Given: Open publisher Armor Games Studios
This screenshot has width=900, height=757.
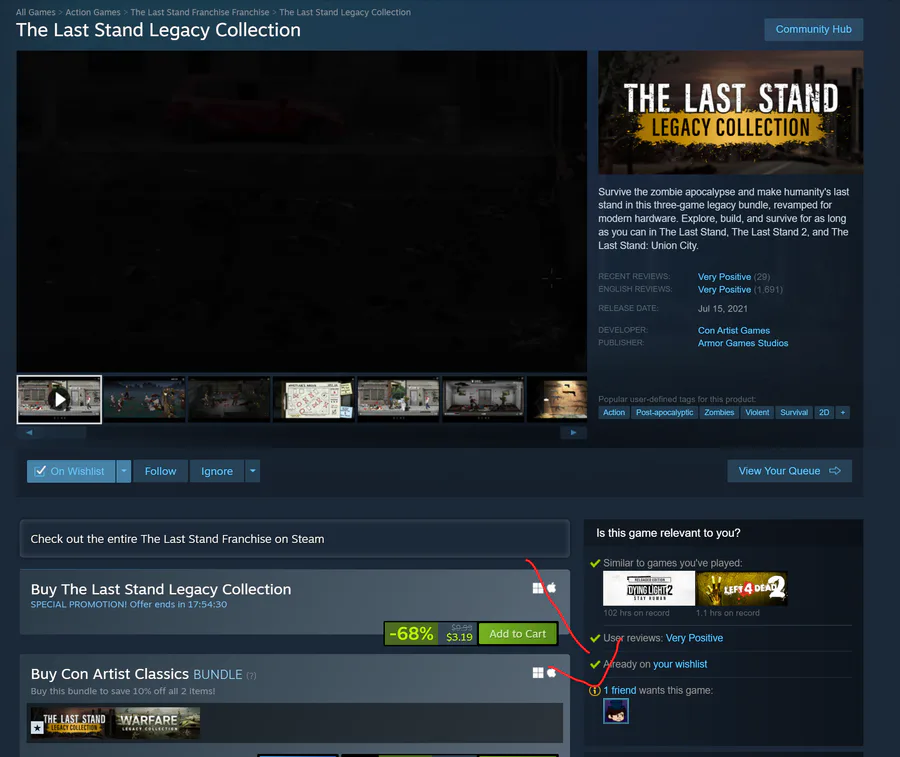Looking at the screenshot, I should point(743,343).
